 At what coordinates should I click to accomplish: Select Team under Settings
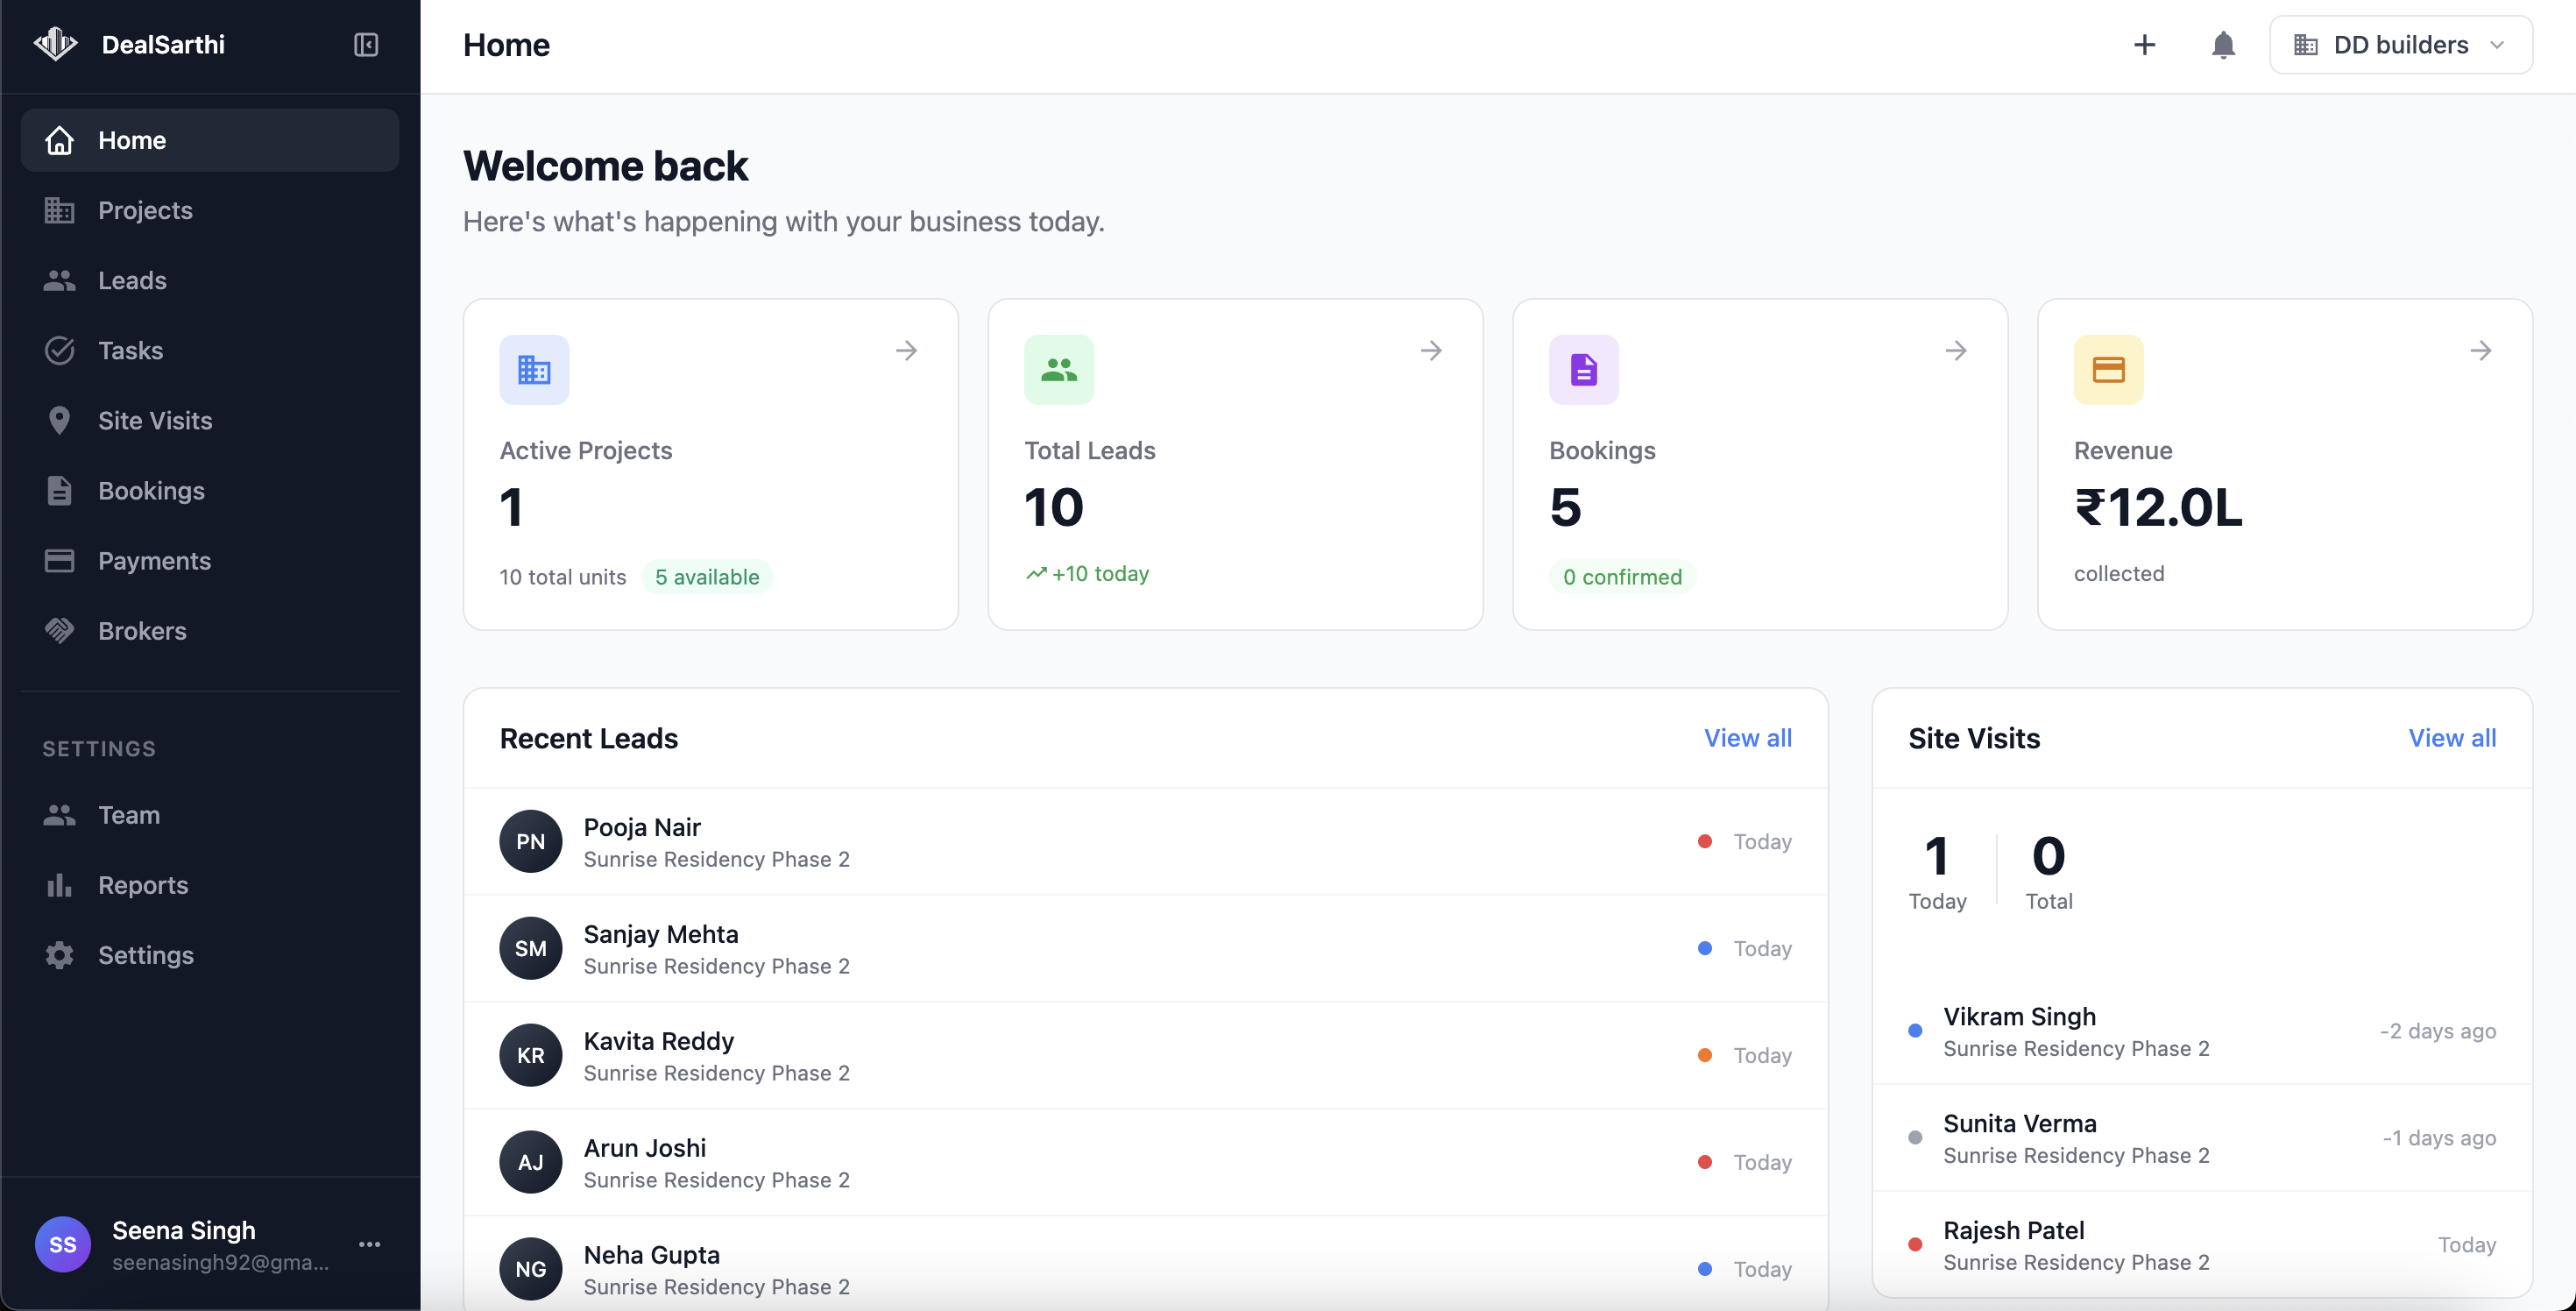coord(129,814)
